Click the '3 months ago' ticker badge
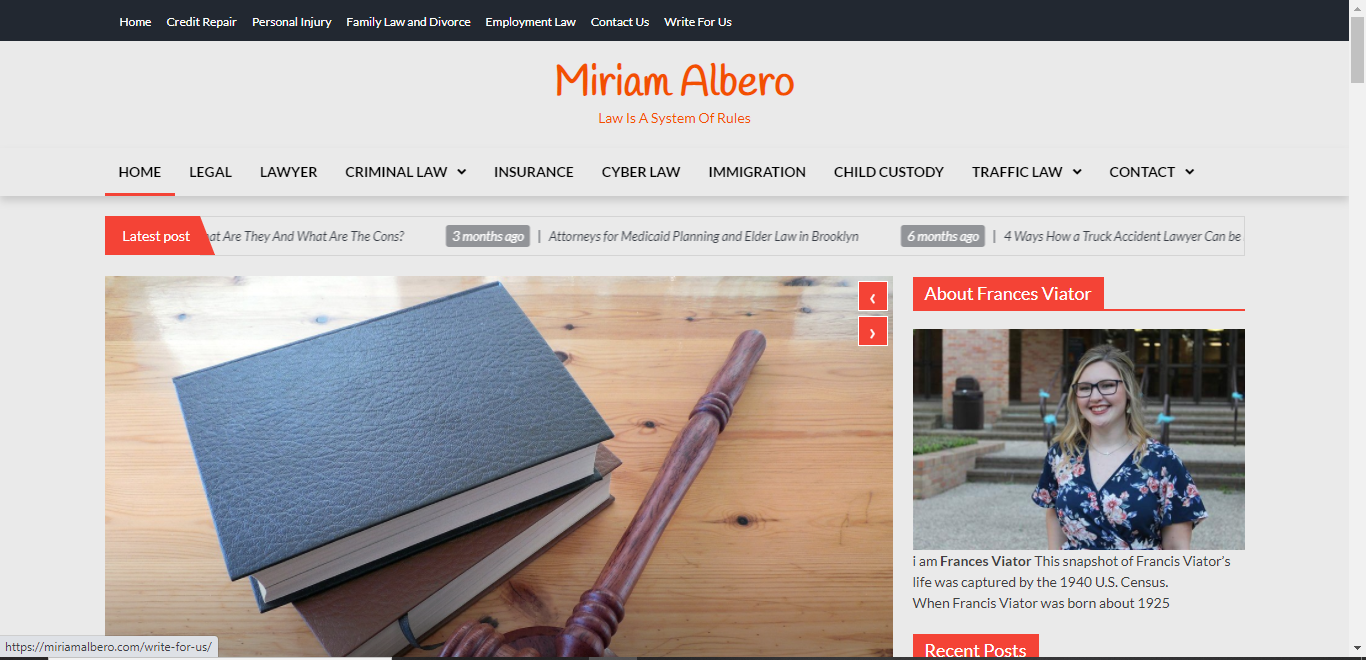The width and height of the screenshot is (1366, 660). coord(488,236)
